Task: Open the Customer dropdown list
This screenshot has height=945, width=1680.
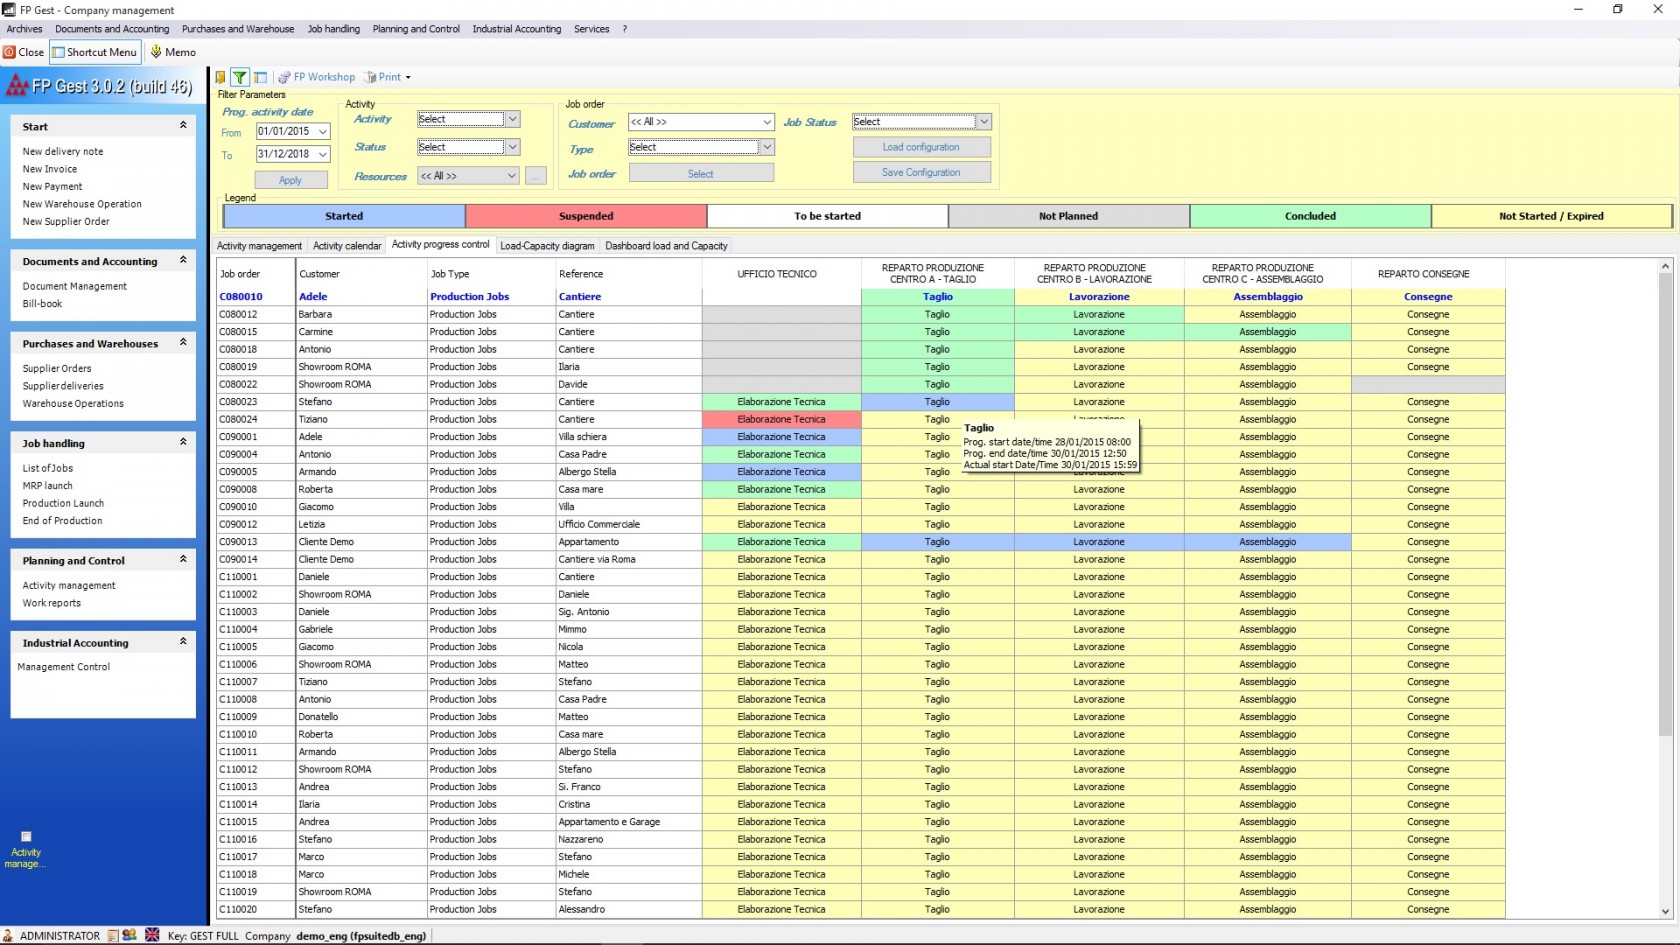Action: [767, 122]
